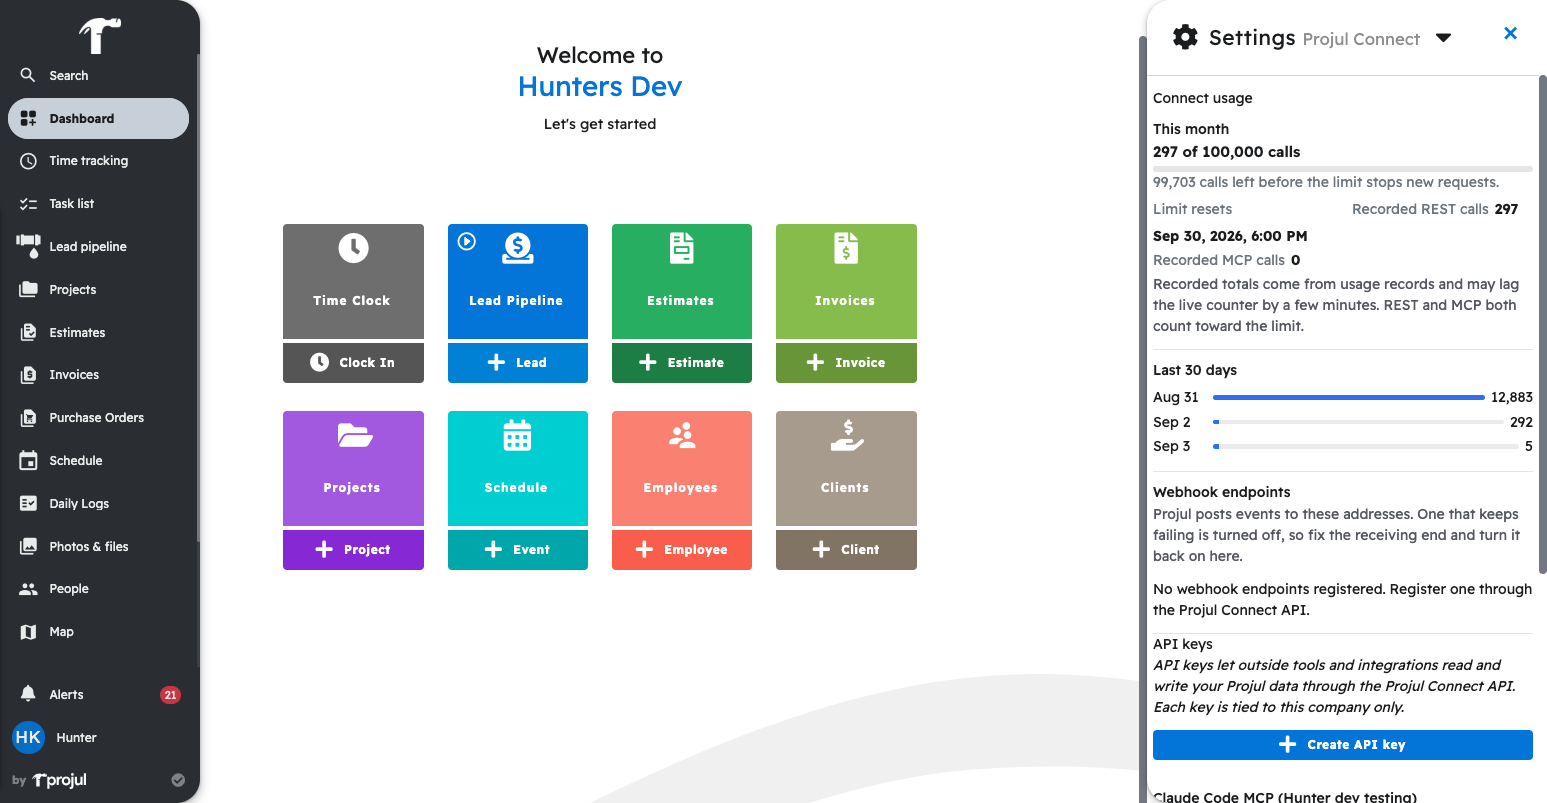Click the "by Projul" branding logo
1547x803 pixels.
(x=50, y=780)
